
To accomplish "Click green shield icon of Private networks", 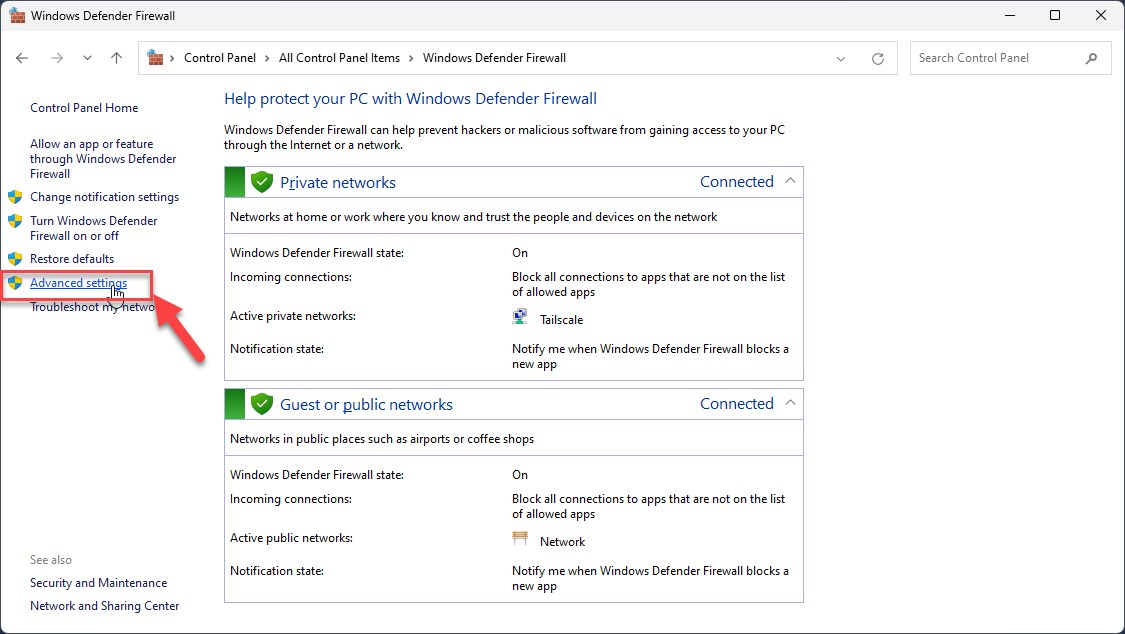I will tap(262, 182).
